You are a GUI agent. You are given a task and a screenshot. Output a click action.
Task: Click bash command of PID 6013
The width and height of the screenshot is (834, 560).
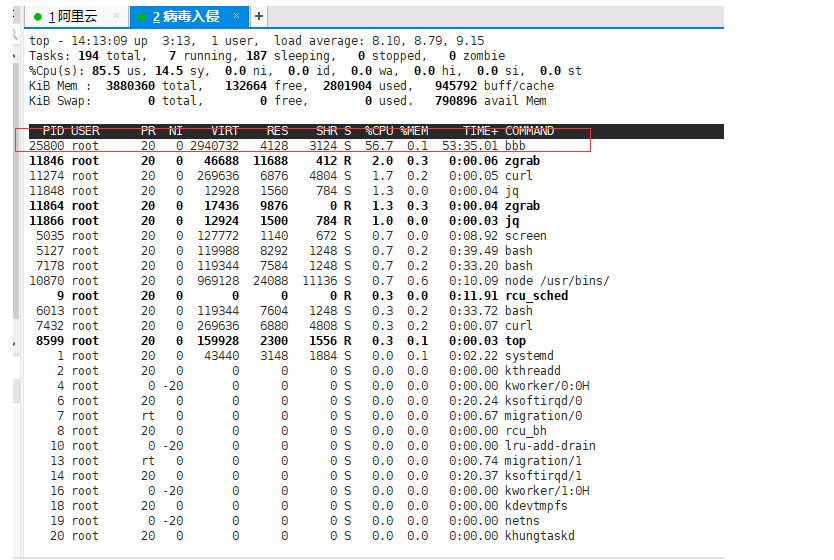(519, 311)
